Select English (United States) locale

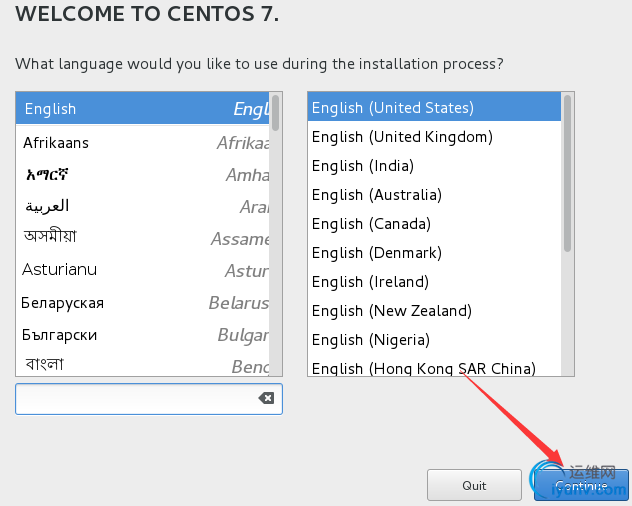(434, 107)
